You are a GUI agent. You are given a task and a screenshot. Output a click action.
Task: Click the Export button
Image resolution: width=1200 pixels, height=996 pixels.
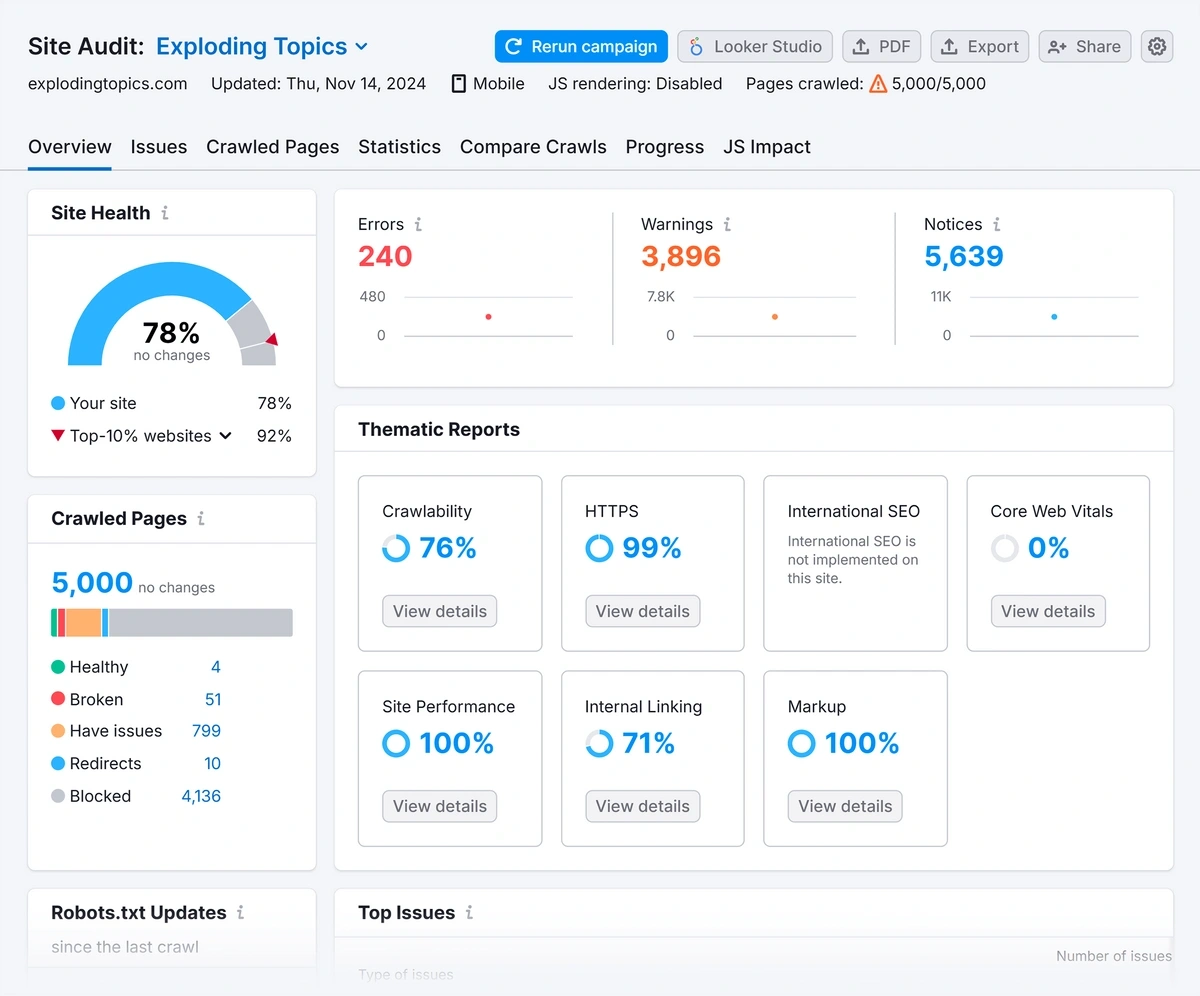[x=980, y=47]
